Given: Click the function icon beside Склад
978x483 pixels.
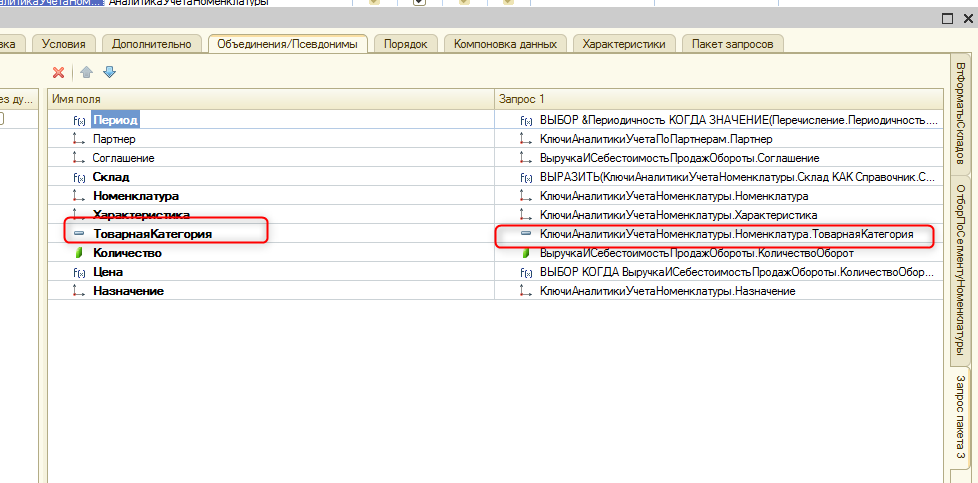Looking at the screenshot, I should coord(79,177).
